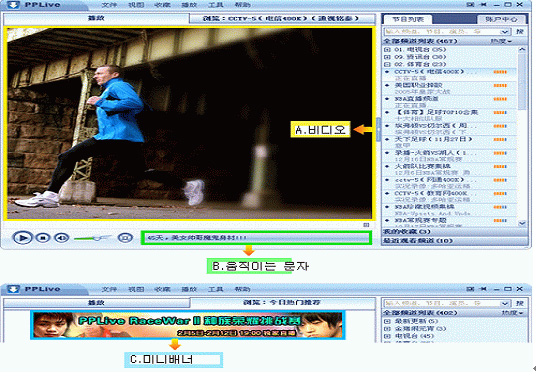The height and width of the screenshot is (380, 536).
Task: Select the CCTV-5 (电信400K) channel entry
Action: (451, 74)
